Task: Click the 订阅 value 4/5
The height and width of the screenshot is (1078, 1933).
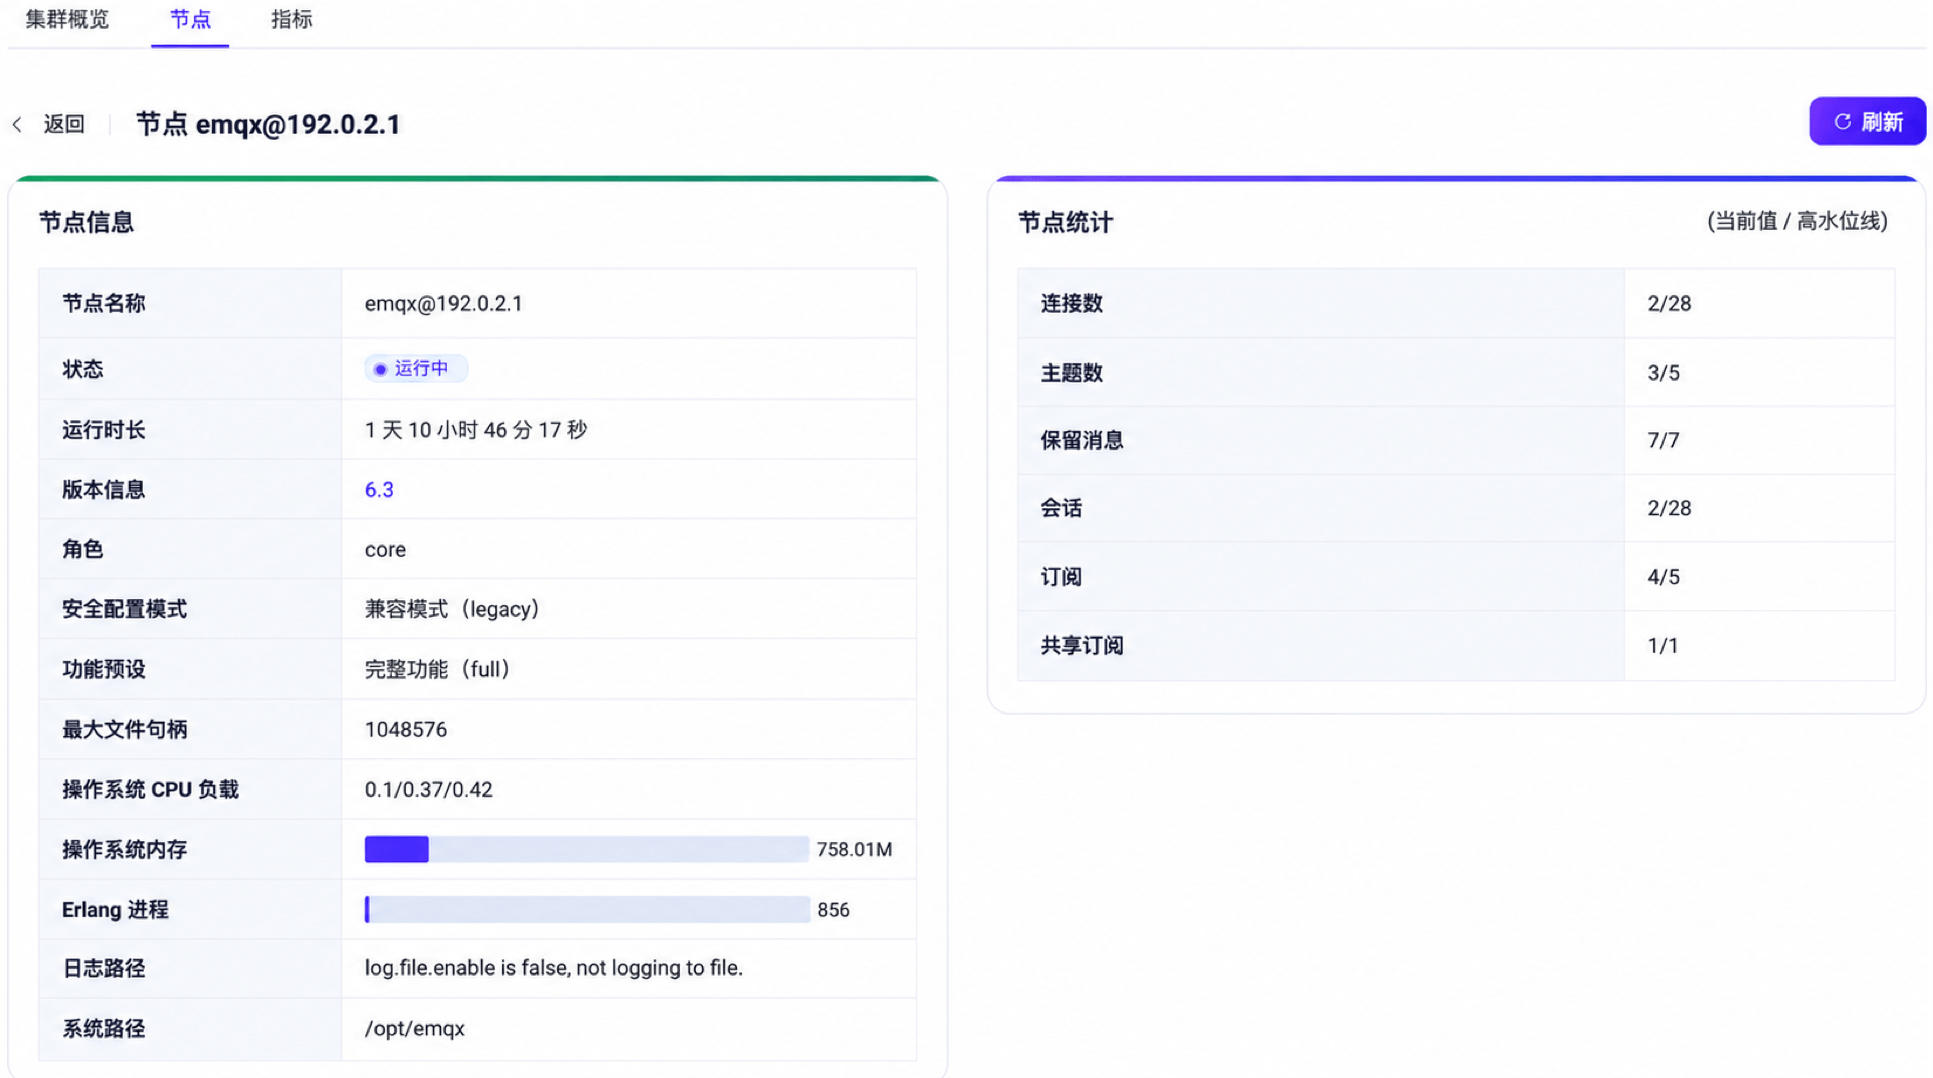Action: click(1663, 577)
